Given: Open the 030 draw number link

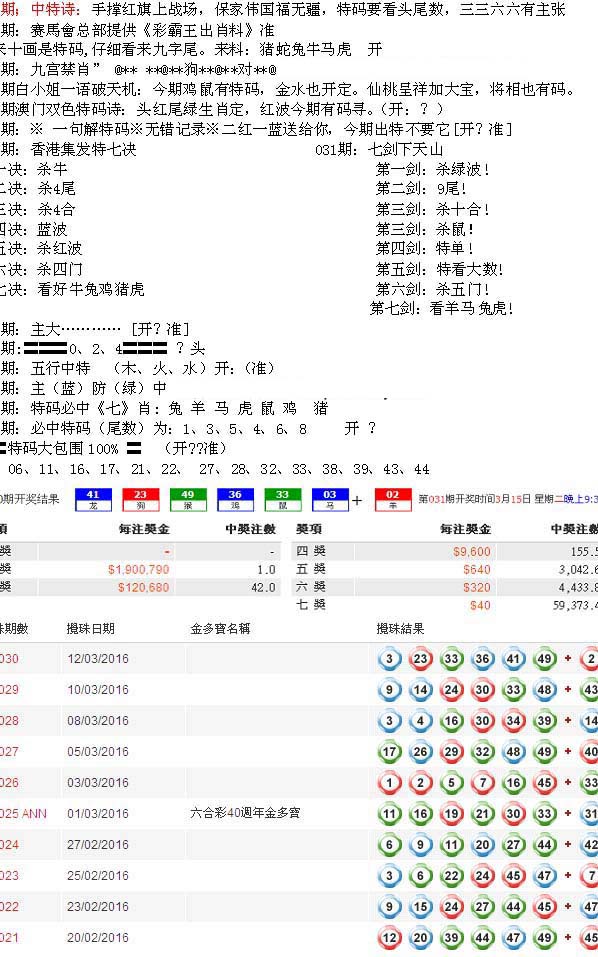Looking at the screenshot, I should [x=9, y=659].
